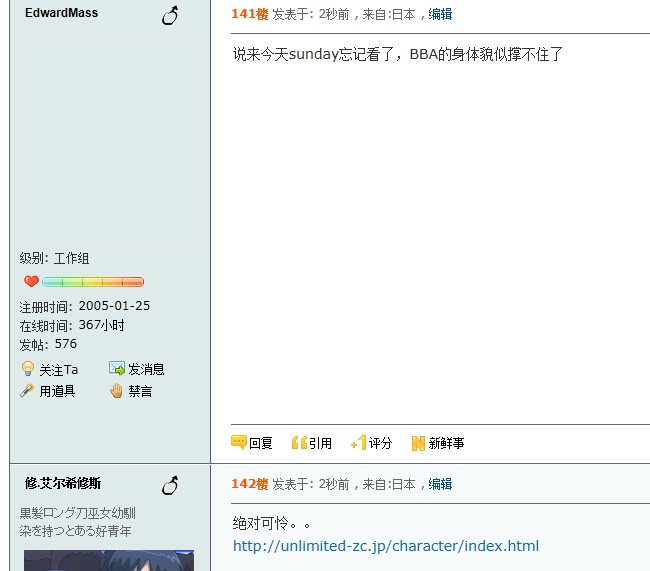Click the rainbow level progress bar
Screen dimensions: 650x571
pyautogui.click(x=93, y=282)
